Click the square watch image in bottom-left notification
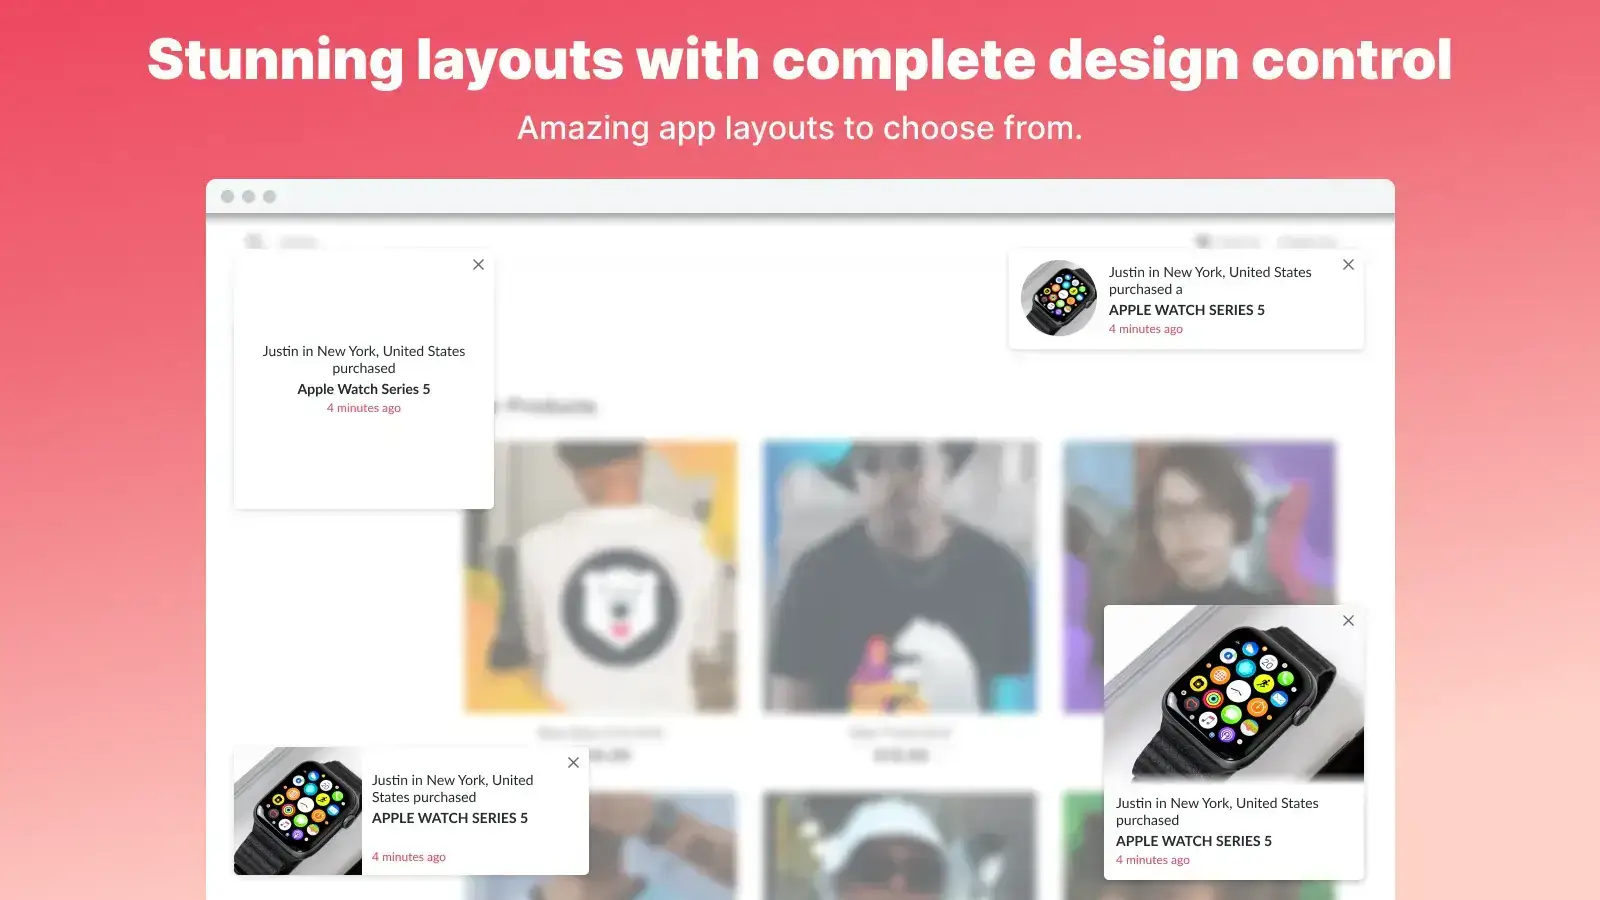The image size is (1600, 900). pyautogui.click(x=298, y=811)
